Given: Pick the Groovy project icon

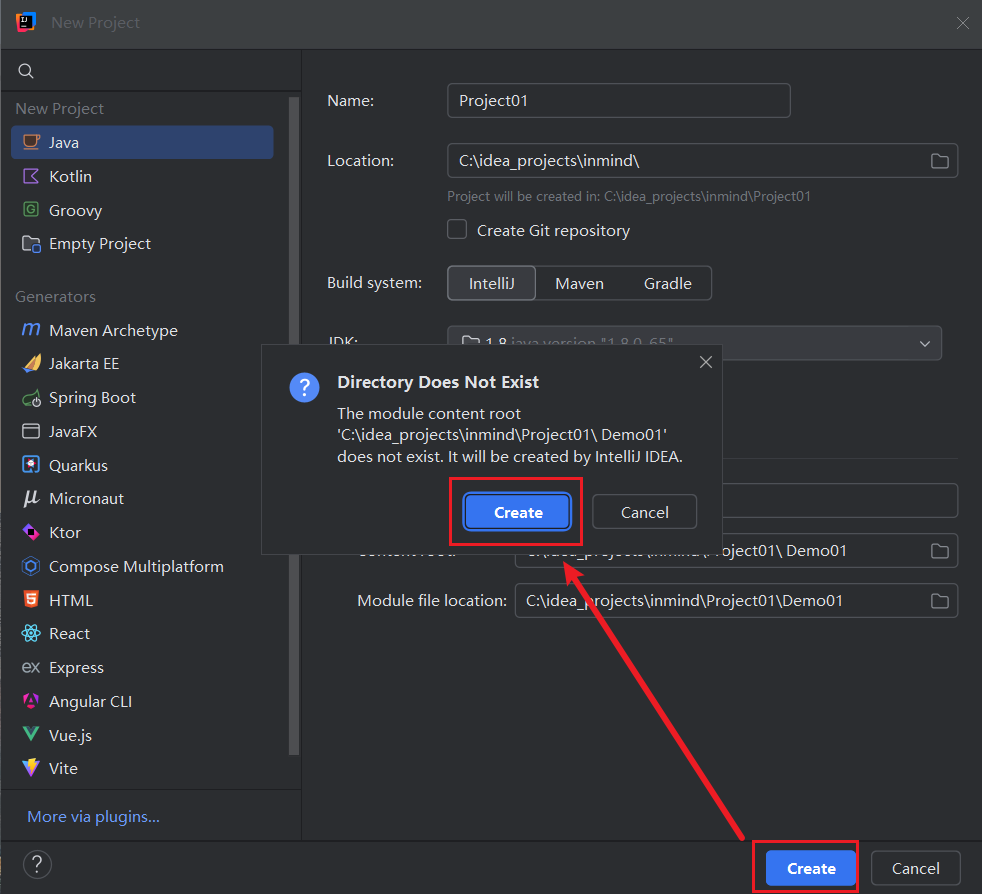Looking at the screenshot, I should 31,209.
